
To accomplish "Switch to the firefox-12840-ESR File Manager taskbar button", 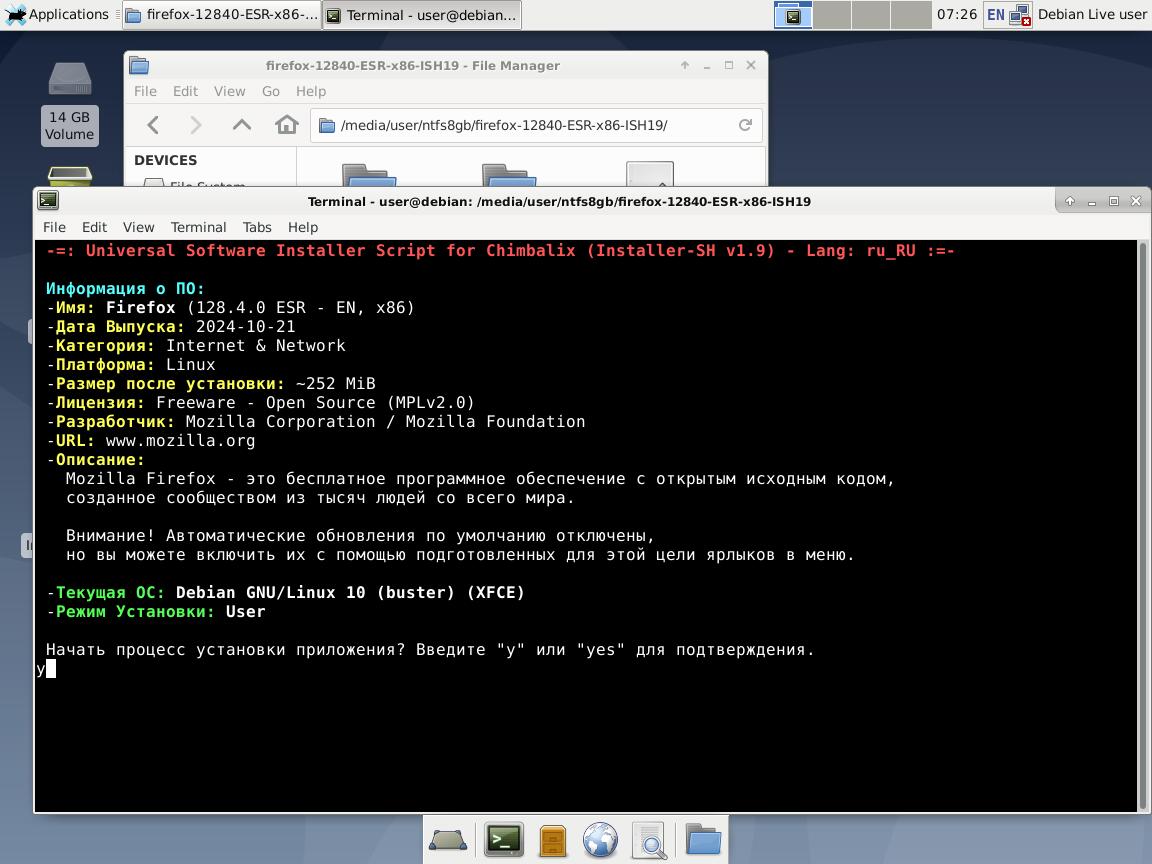I will point(222,15).
